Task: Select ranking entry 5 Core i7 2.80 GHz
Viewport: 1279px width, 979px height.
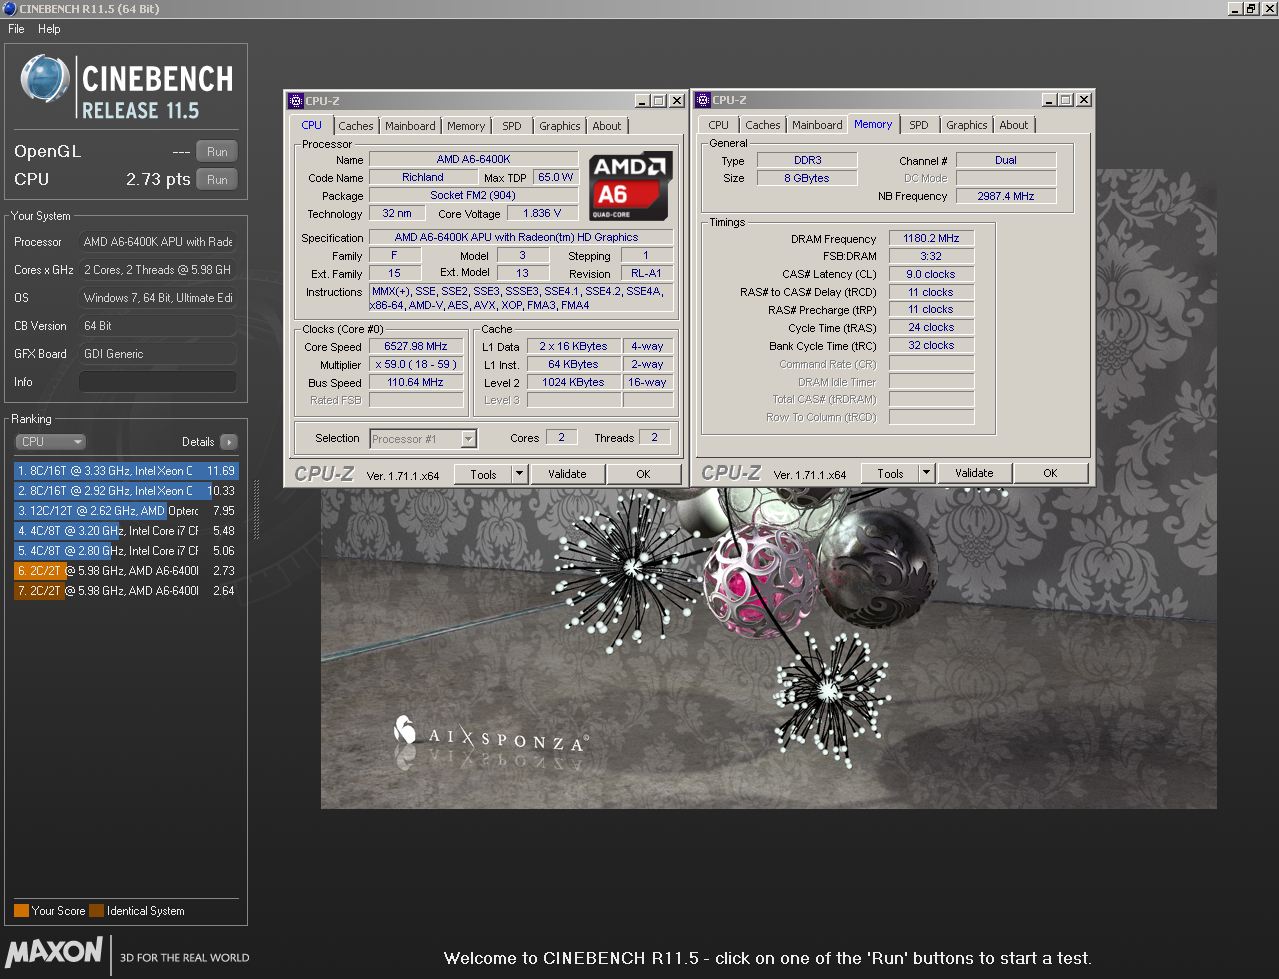Action: (126, 551)
